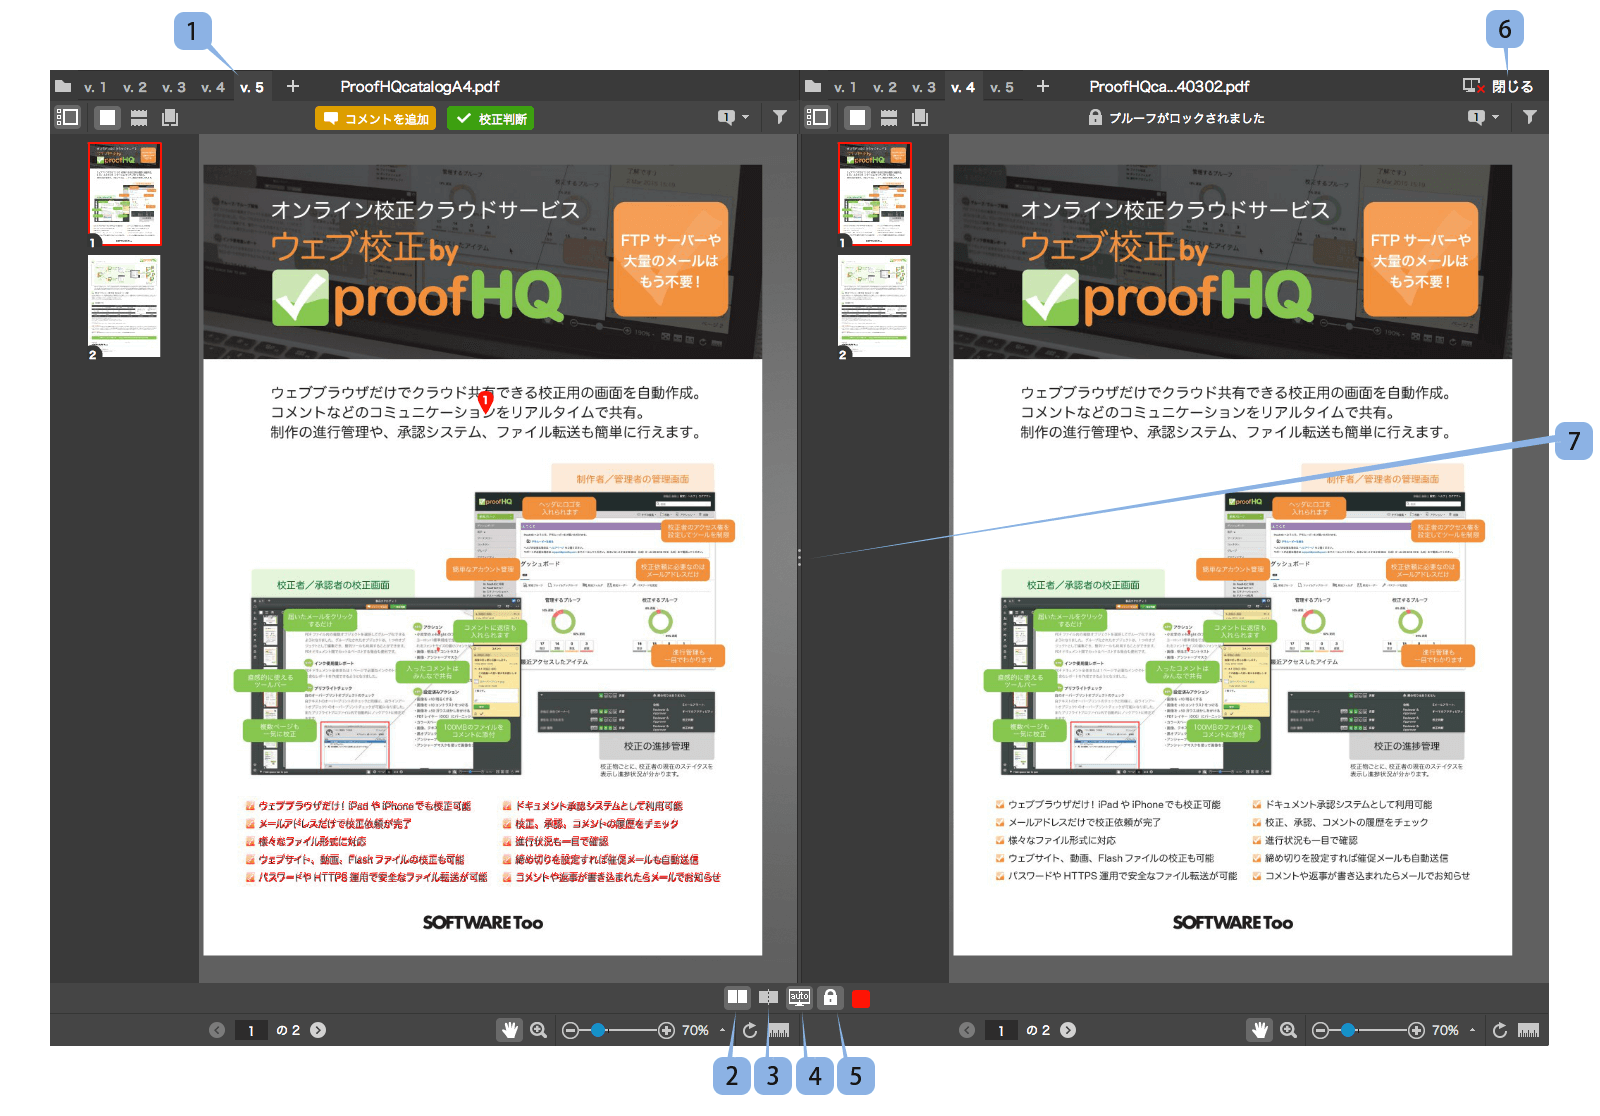
Task: Open the 70% zoom dropdown in left pane
Action: click(x=704, y=1030)
